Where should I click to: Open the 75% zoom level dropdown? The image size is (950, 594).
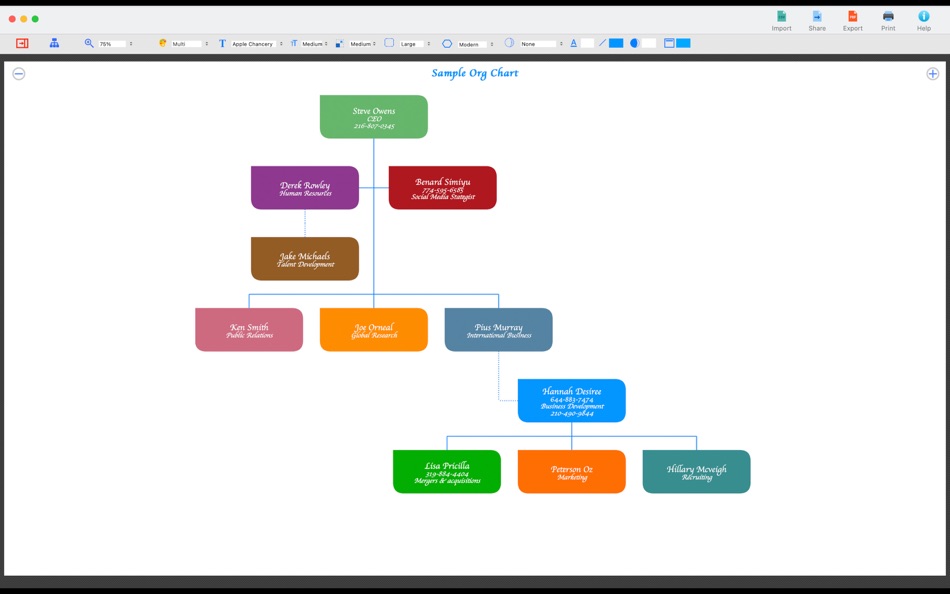click(116, 44)
